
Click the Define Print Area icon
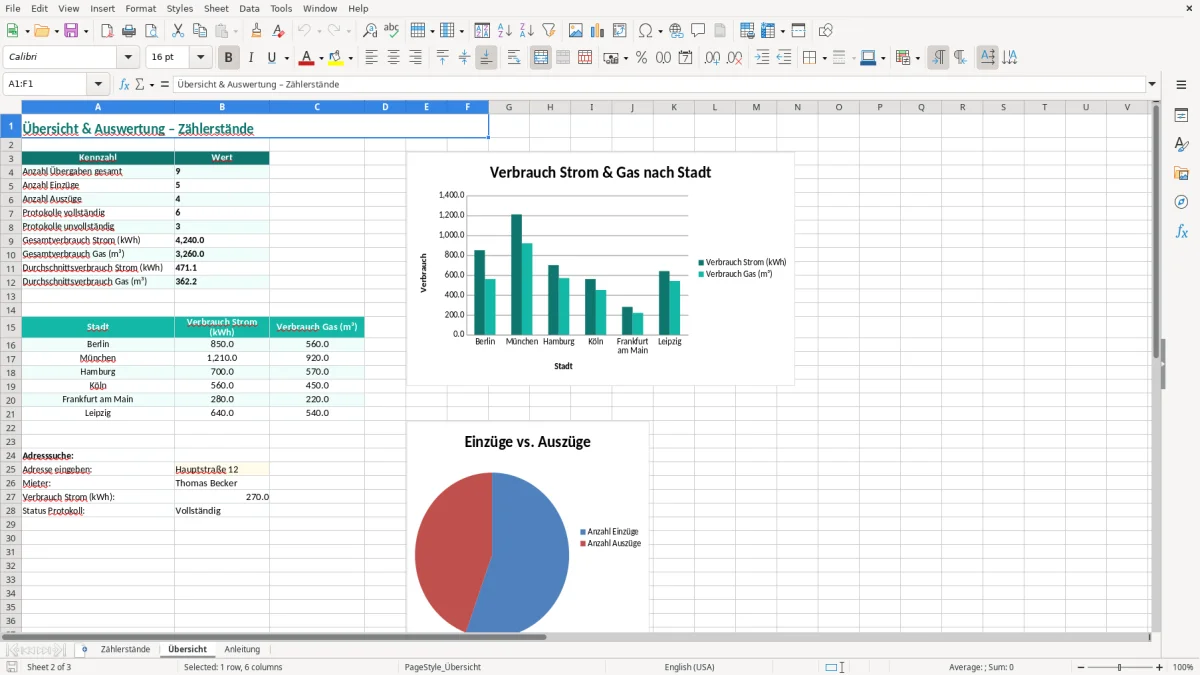[747, 31]
